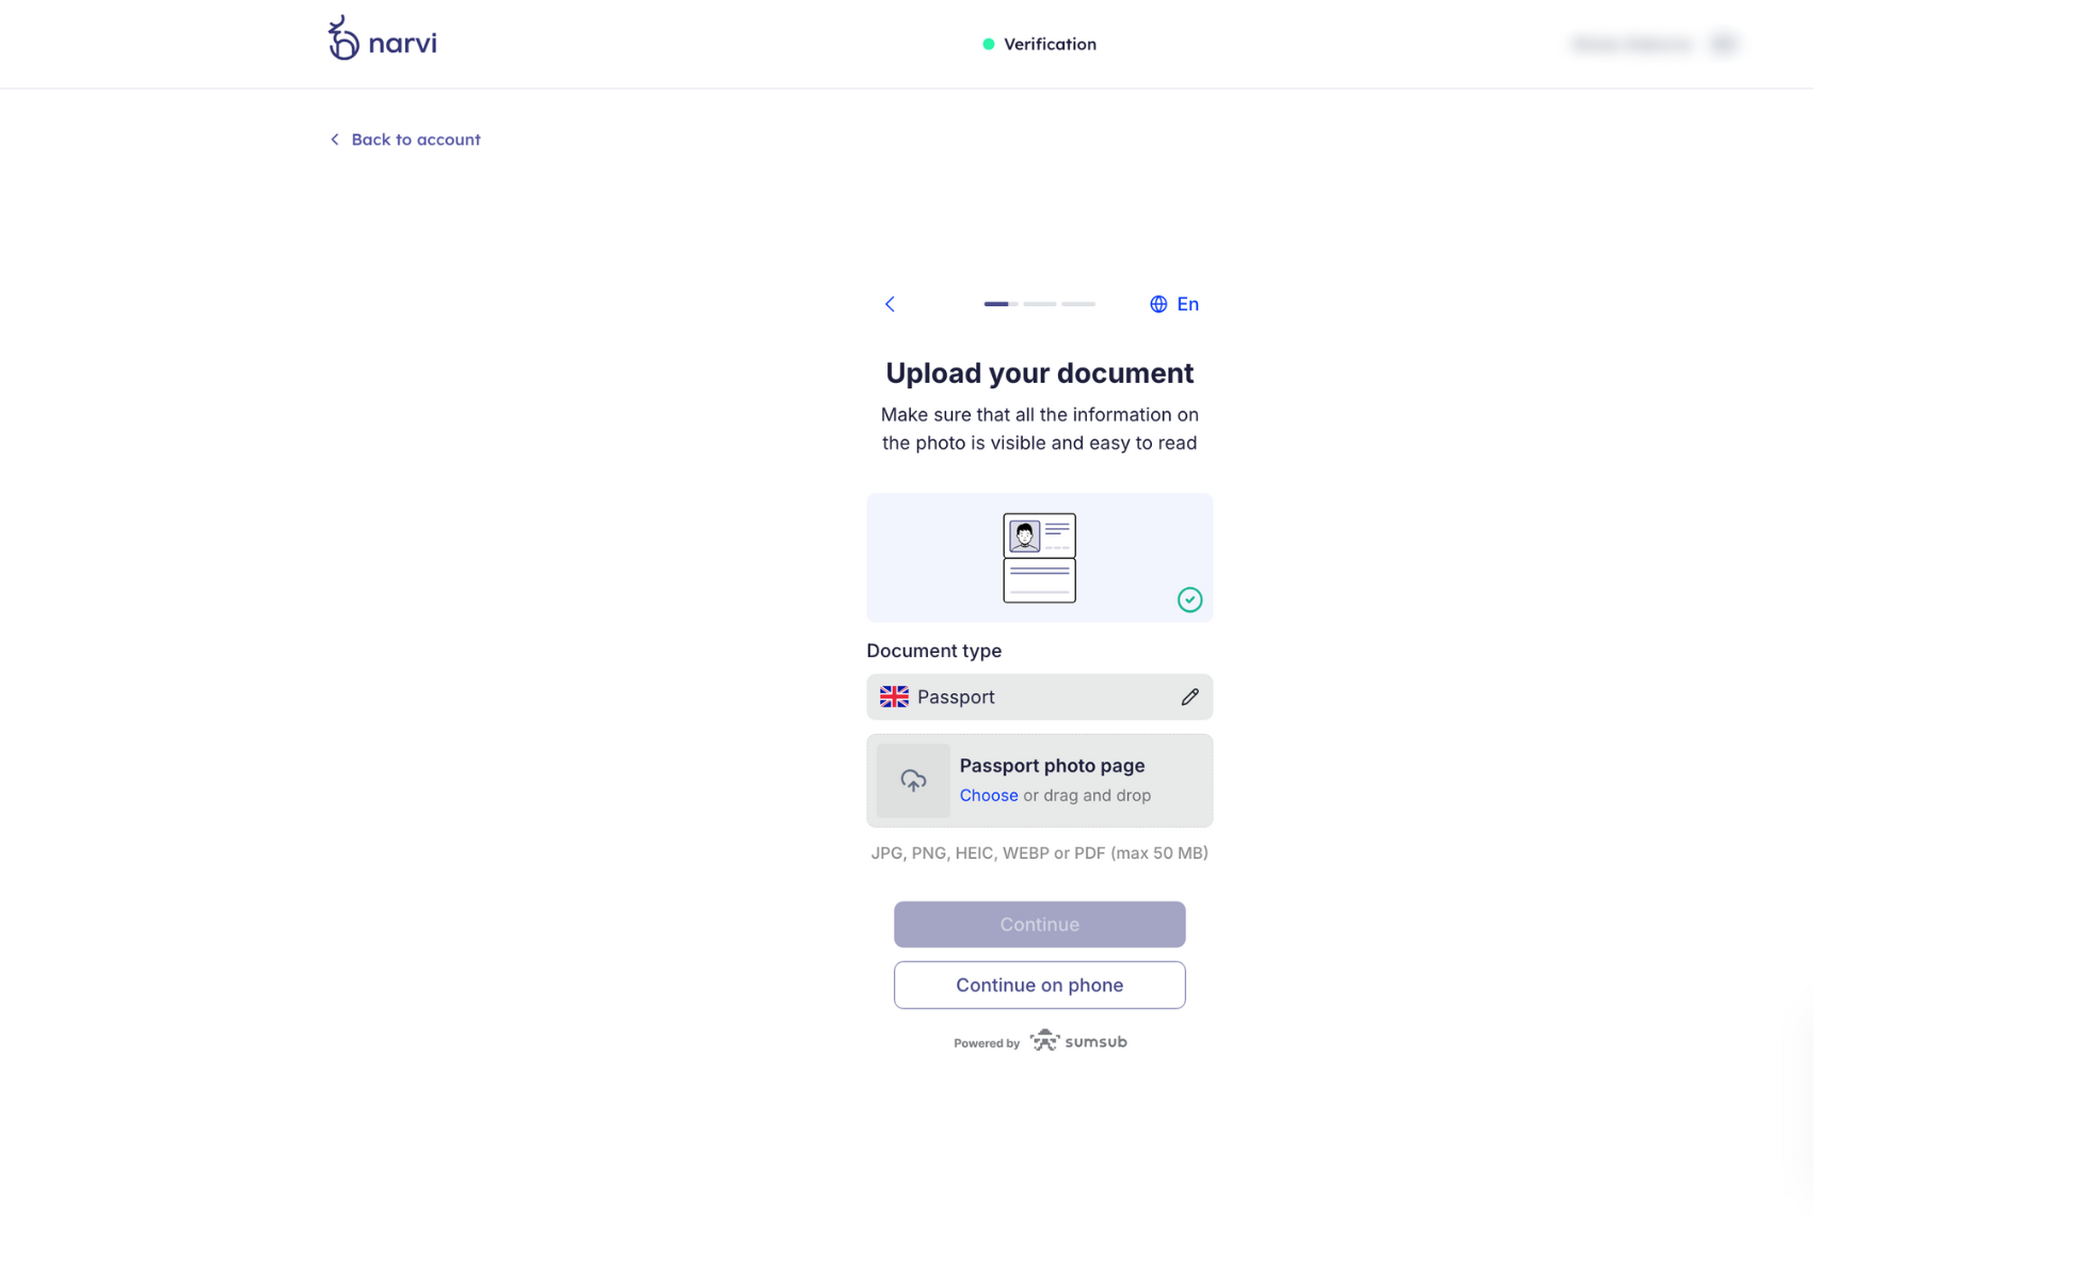Open the Passport document type field
This screenshot has width=2080, height=1280.
click(x=1039, y=697)
